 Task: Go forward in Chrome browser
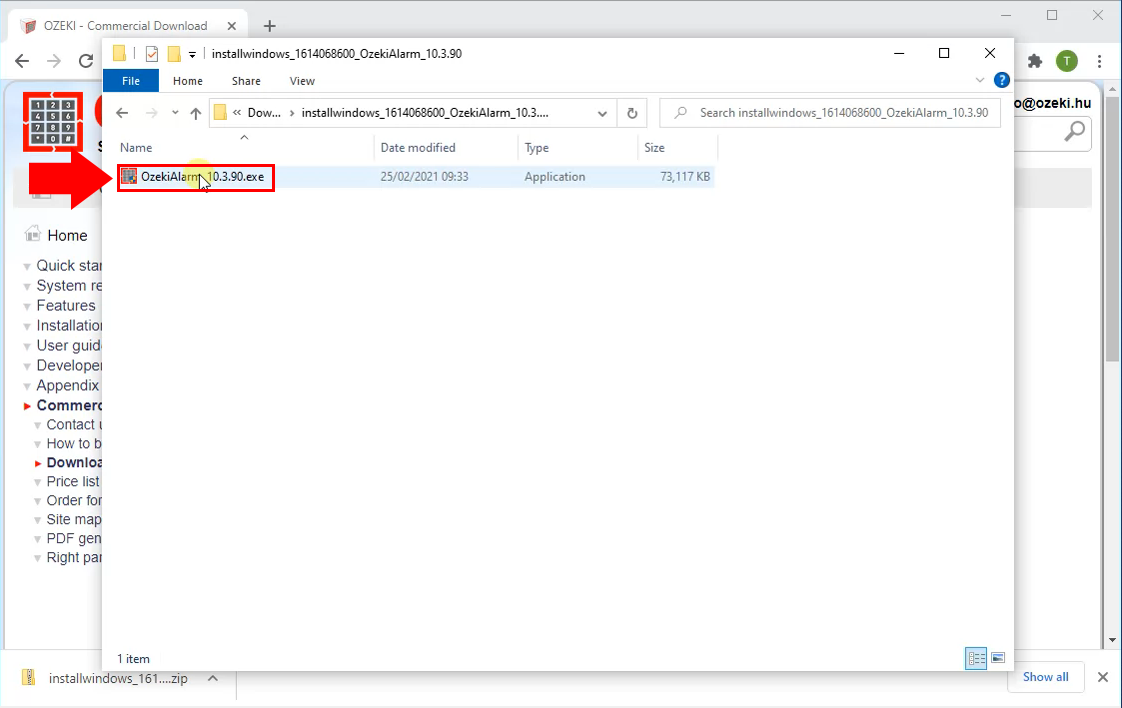click(x=54, y=61)
